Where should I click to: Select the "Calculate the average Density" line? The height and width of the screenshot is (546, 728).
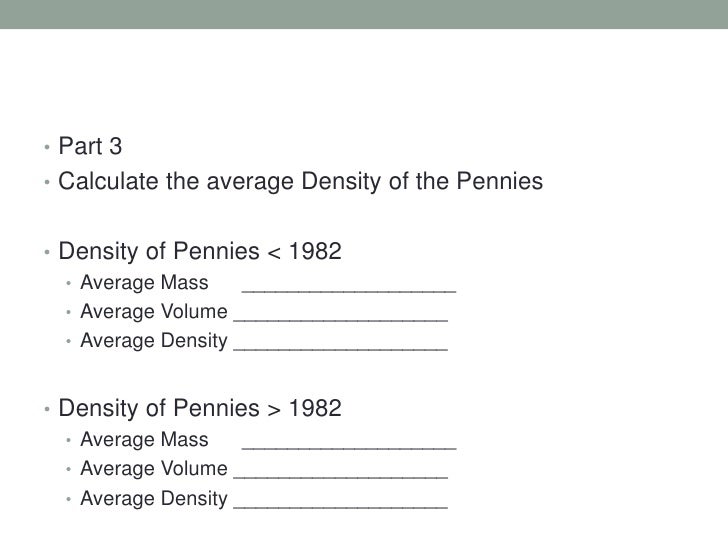(x=300, y=183)
